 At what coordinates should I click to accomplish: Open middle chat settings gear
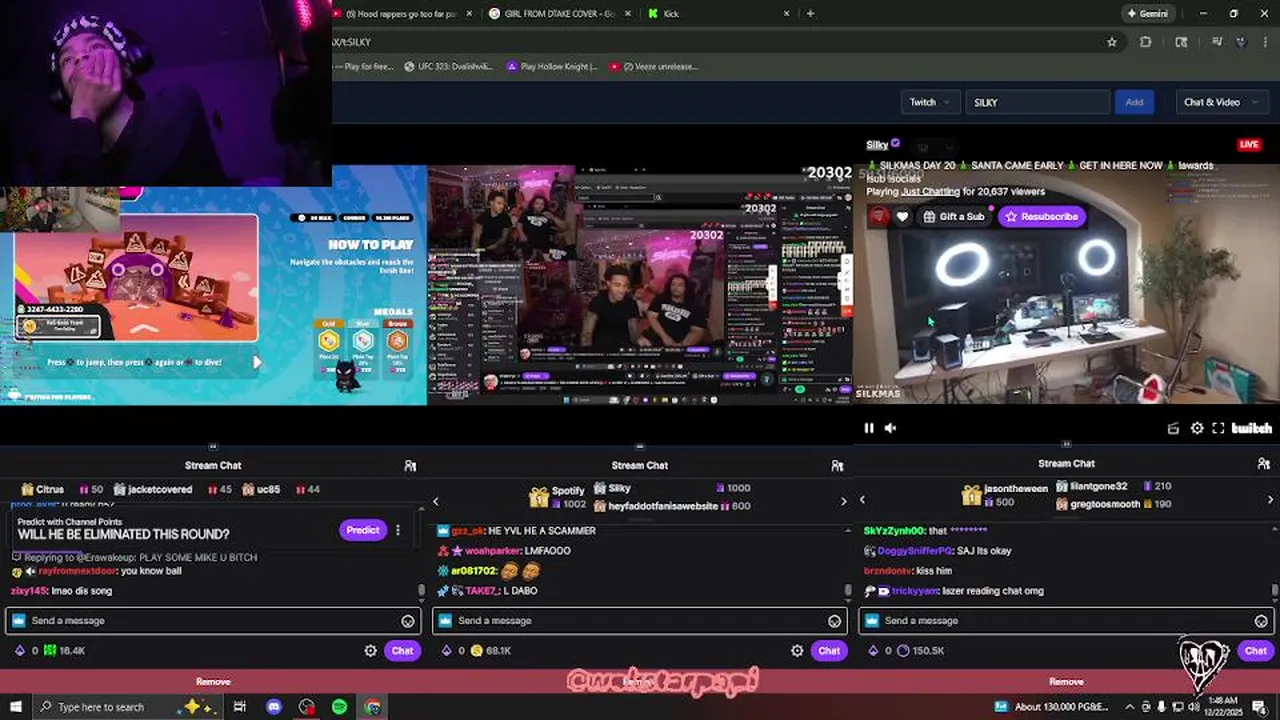(x=797, y=651)
